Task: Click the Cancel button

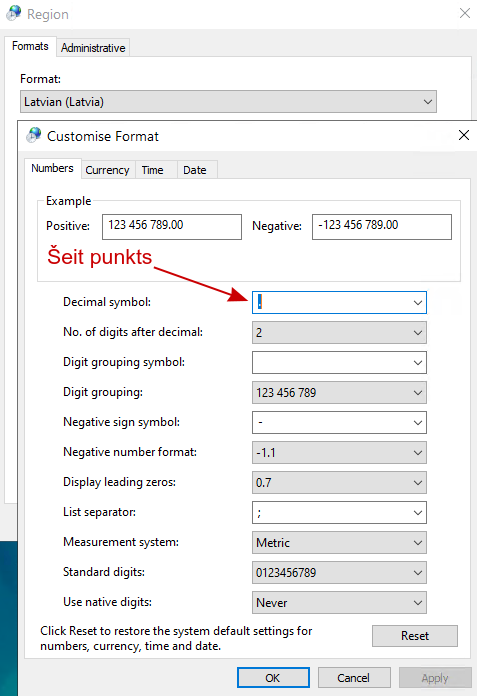Action: pos(354,678)
